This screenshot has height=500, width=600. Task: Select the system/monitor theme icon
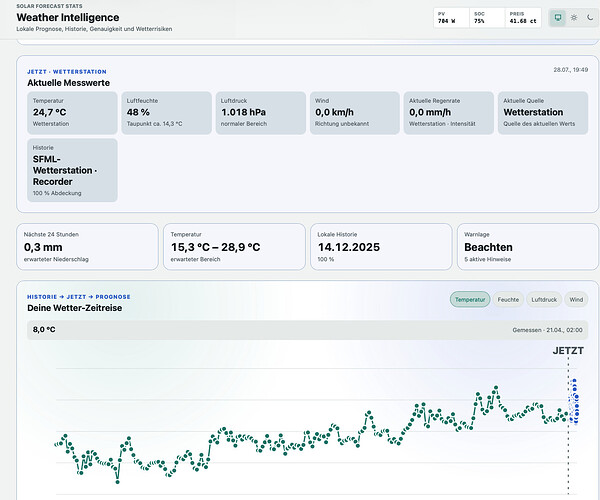(558, 18)
